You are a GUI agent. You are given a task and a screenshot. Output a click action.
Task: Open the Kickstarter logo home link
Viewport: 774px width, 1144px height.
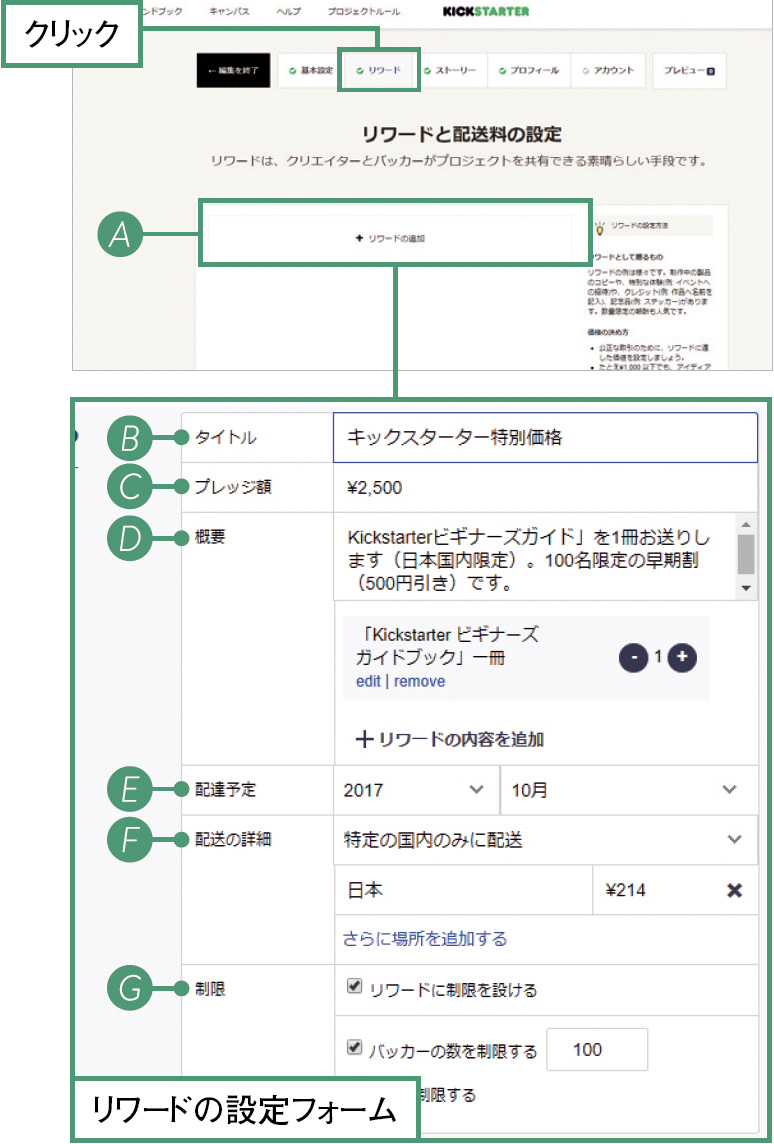(x=486, y=12)
